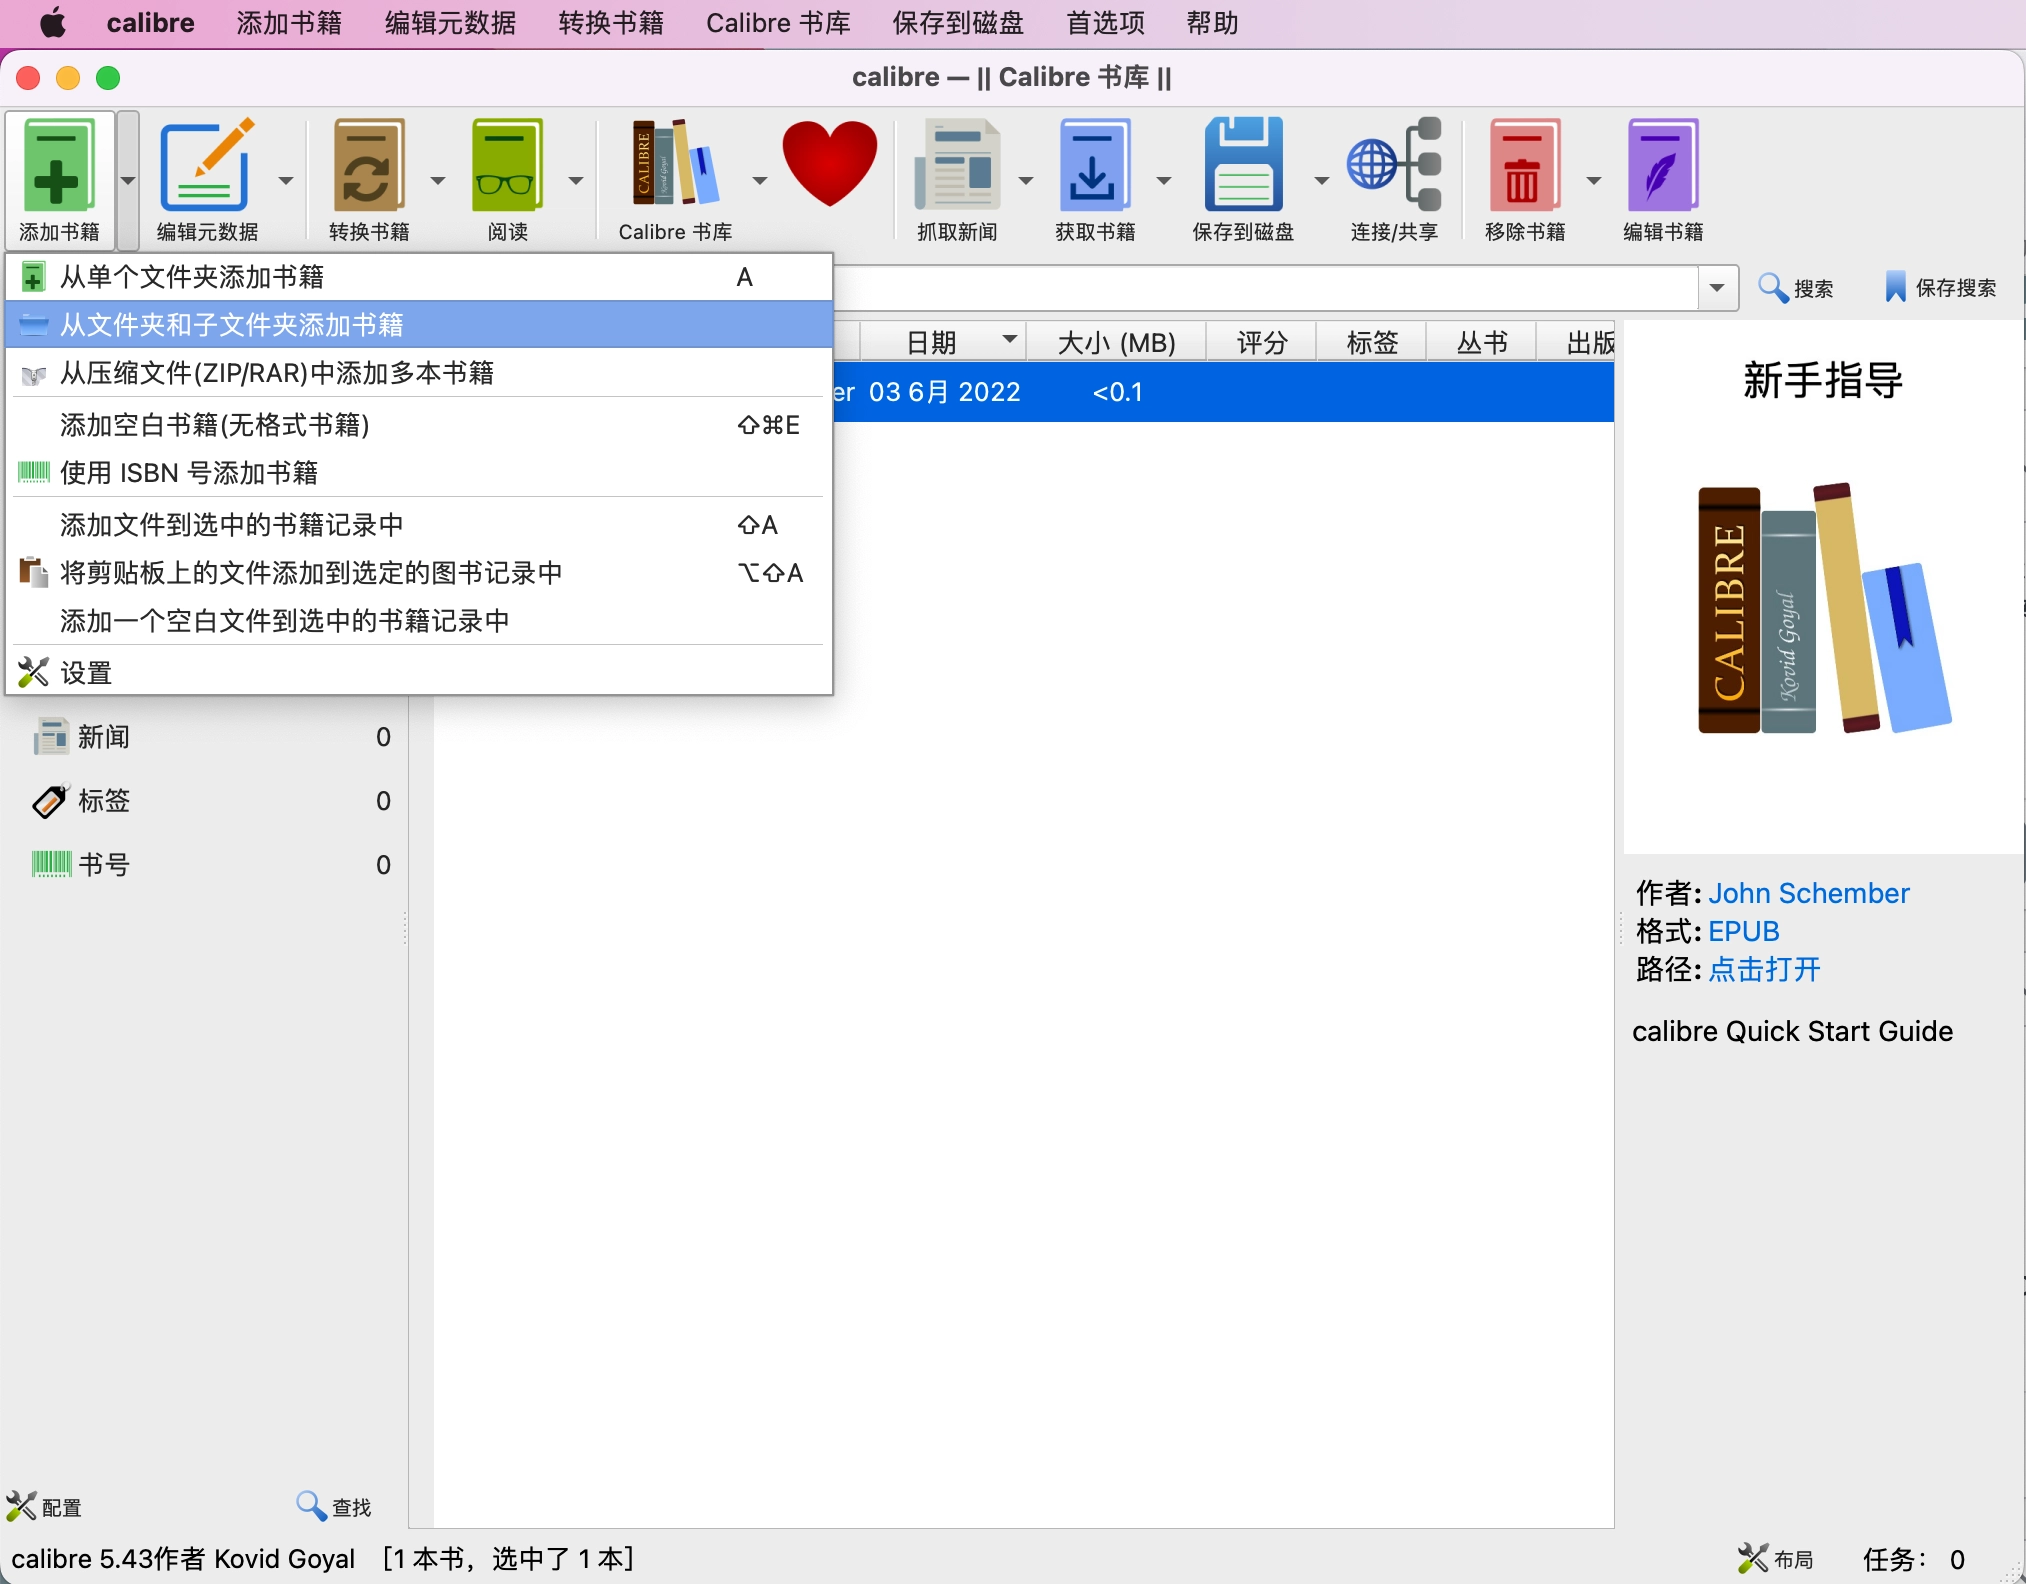
Task: Click into the search input field
Action: pyautogui.click(x=1266, y=288)
